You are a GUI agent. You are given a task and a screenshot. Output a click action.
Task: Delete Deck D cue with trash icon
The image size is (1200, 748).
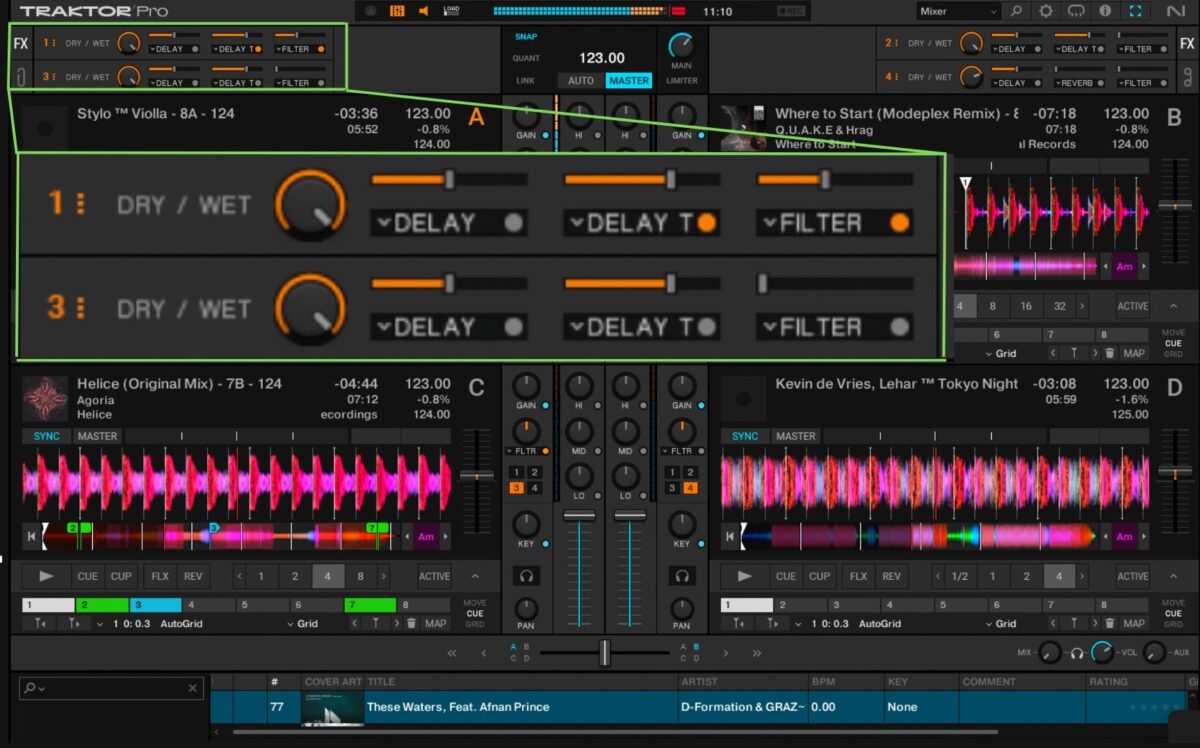point(1110,623)
